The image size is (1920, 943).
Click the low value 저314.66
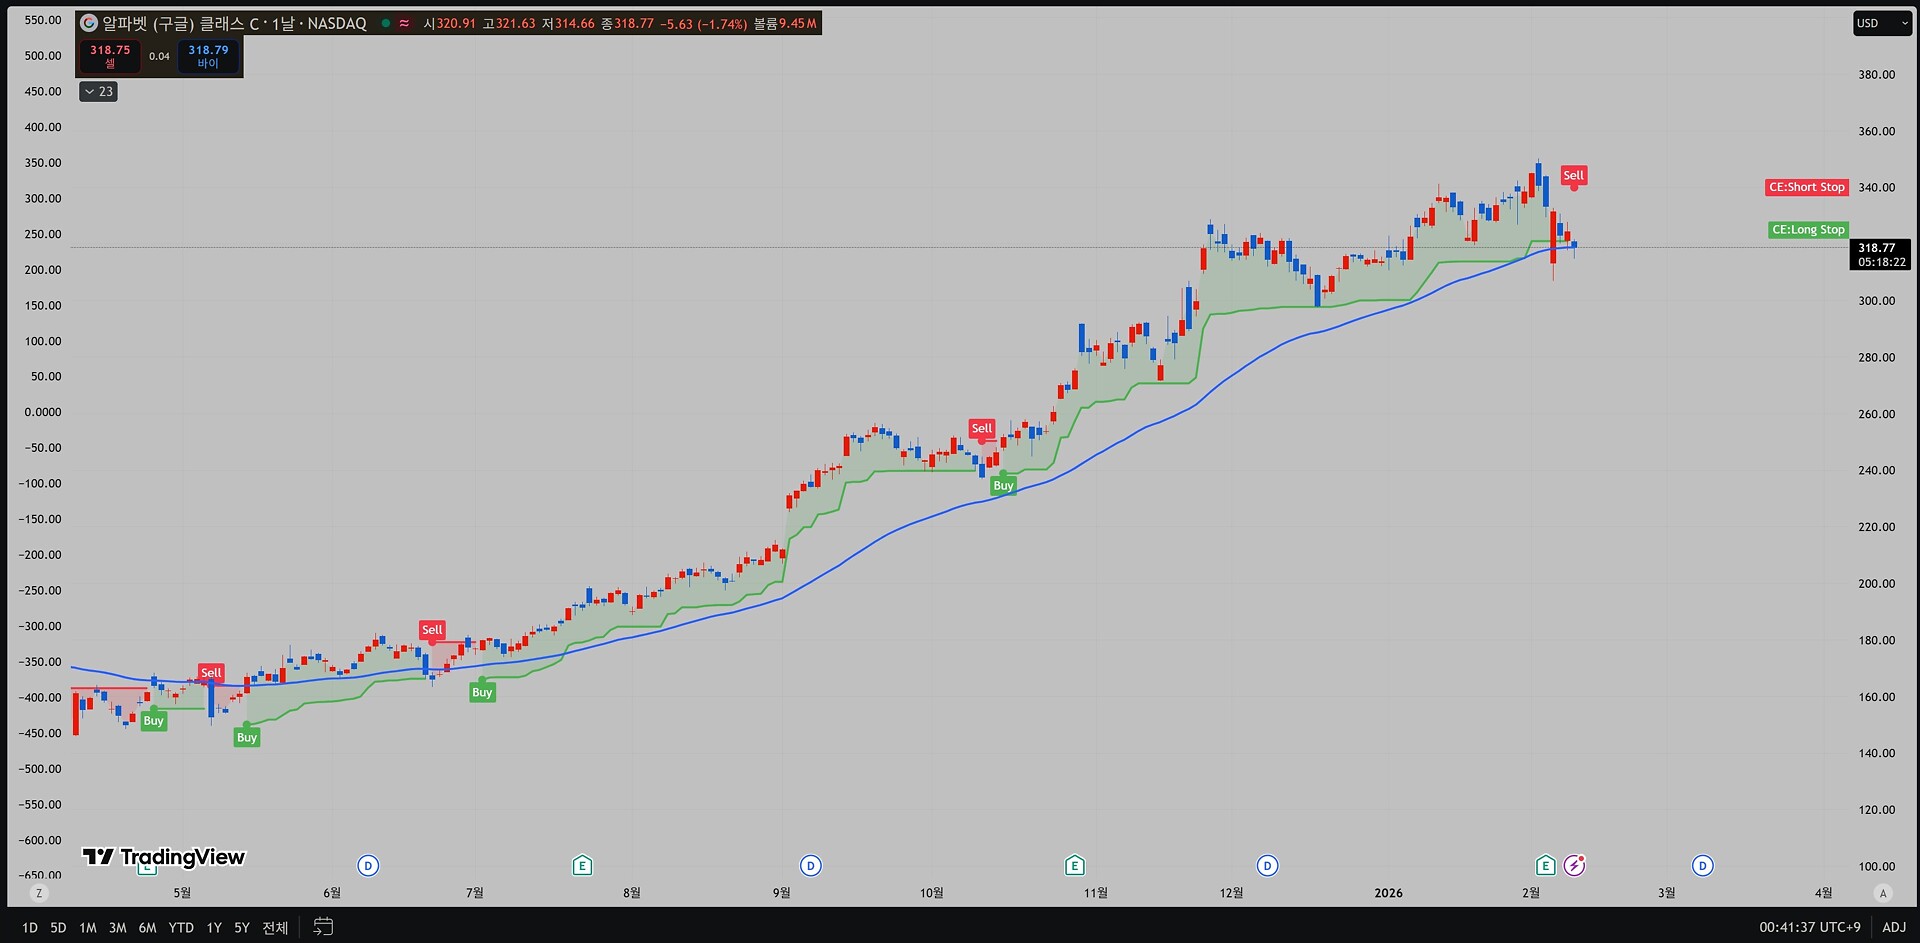click(568, 23)
